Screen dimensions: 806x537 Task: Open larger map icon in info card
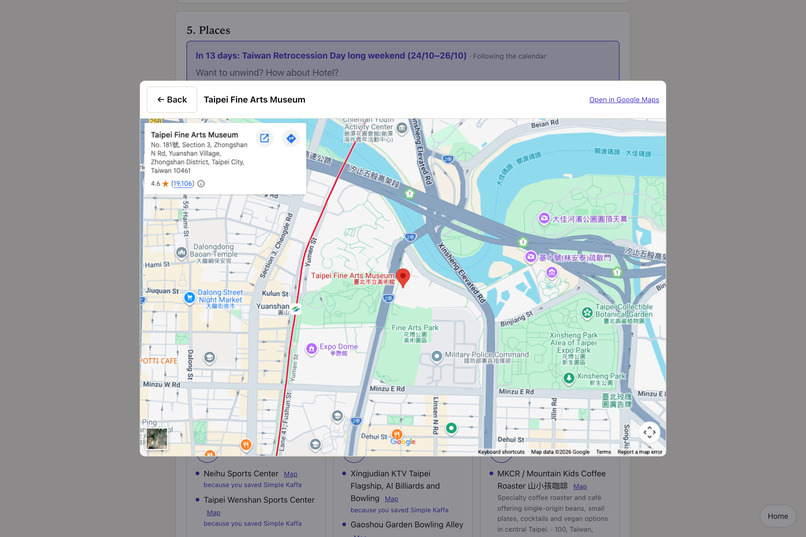(264, 138)
